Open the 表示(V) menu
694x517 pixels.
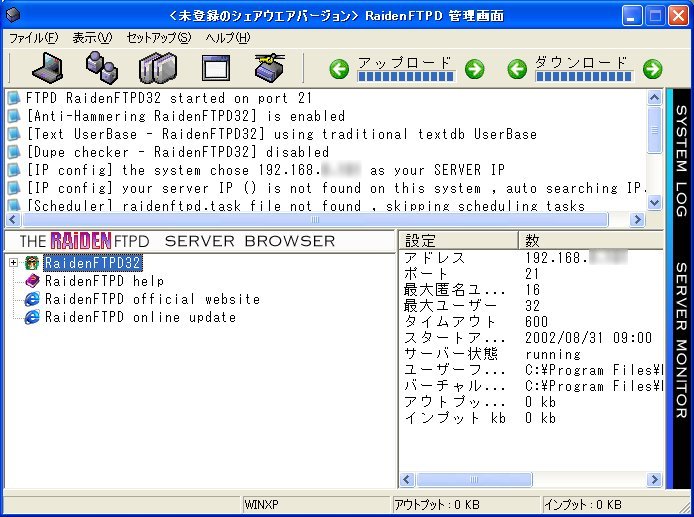pos(93,38)
